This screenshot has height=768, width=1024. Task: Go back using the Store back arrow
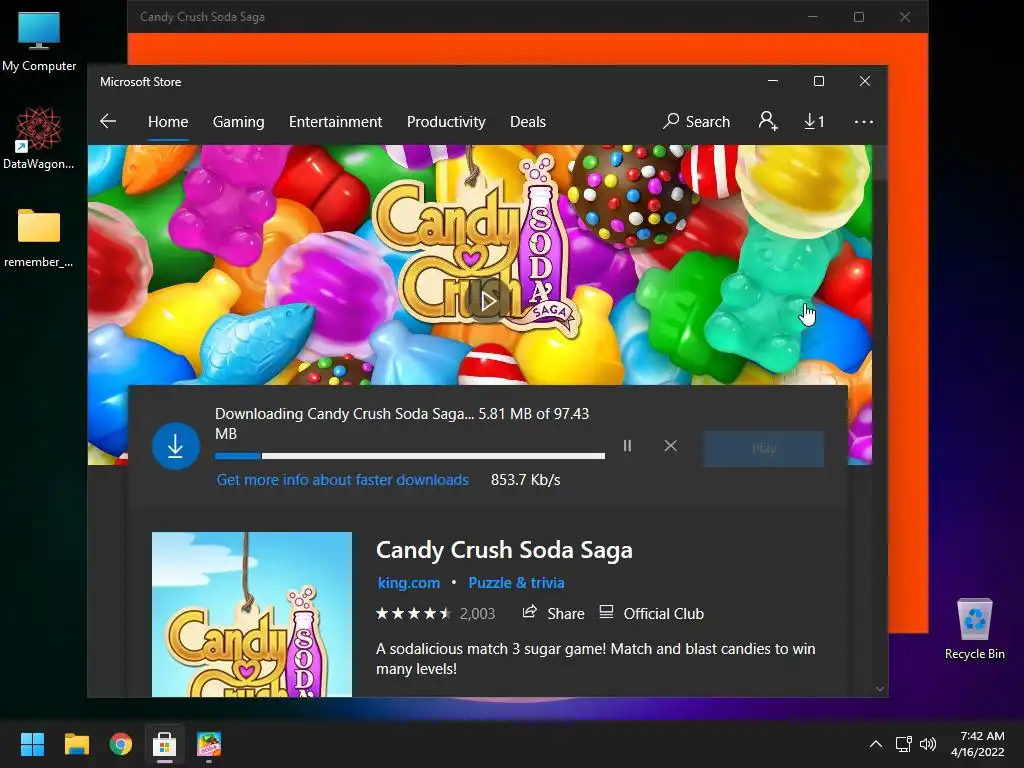click(108, 121)
